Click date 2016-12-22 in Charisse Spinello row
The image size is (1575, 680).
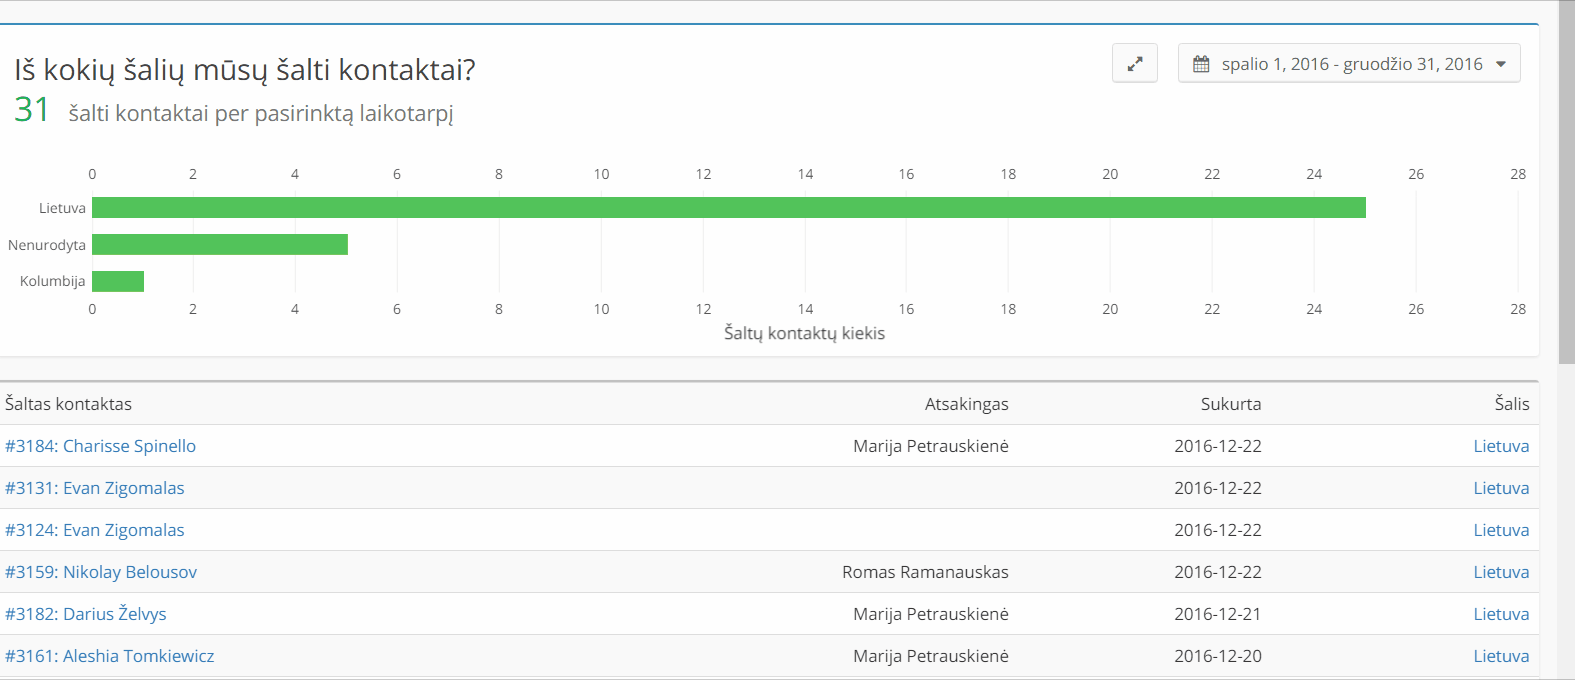(x=1218, y=446)
